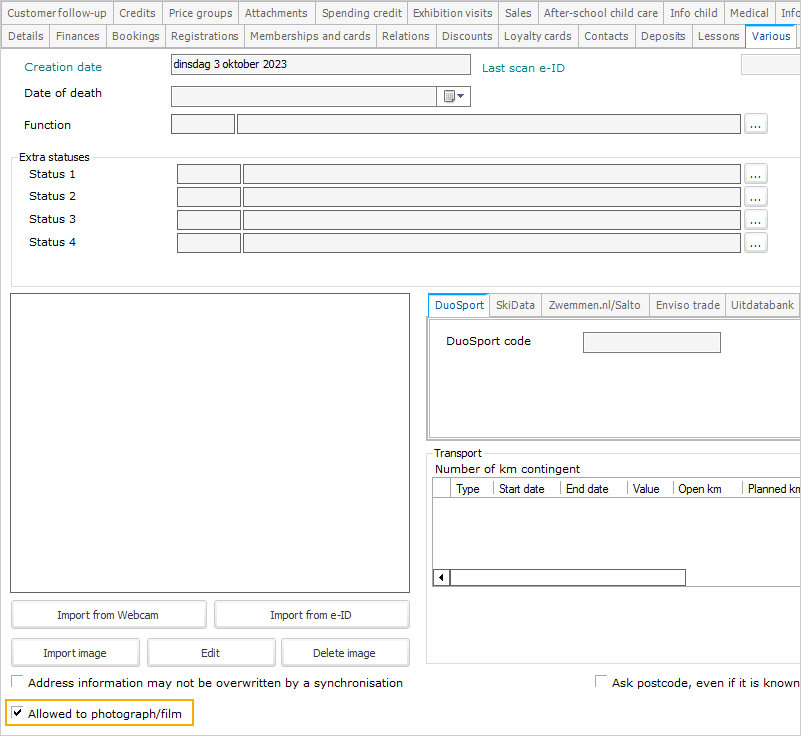The height and width of the screenshot is (736, 801).
Task: Uncheck Allowed to photograph/film
Action: 18,713
